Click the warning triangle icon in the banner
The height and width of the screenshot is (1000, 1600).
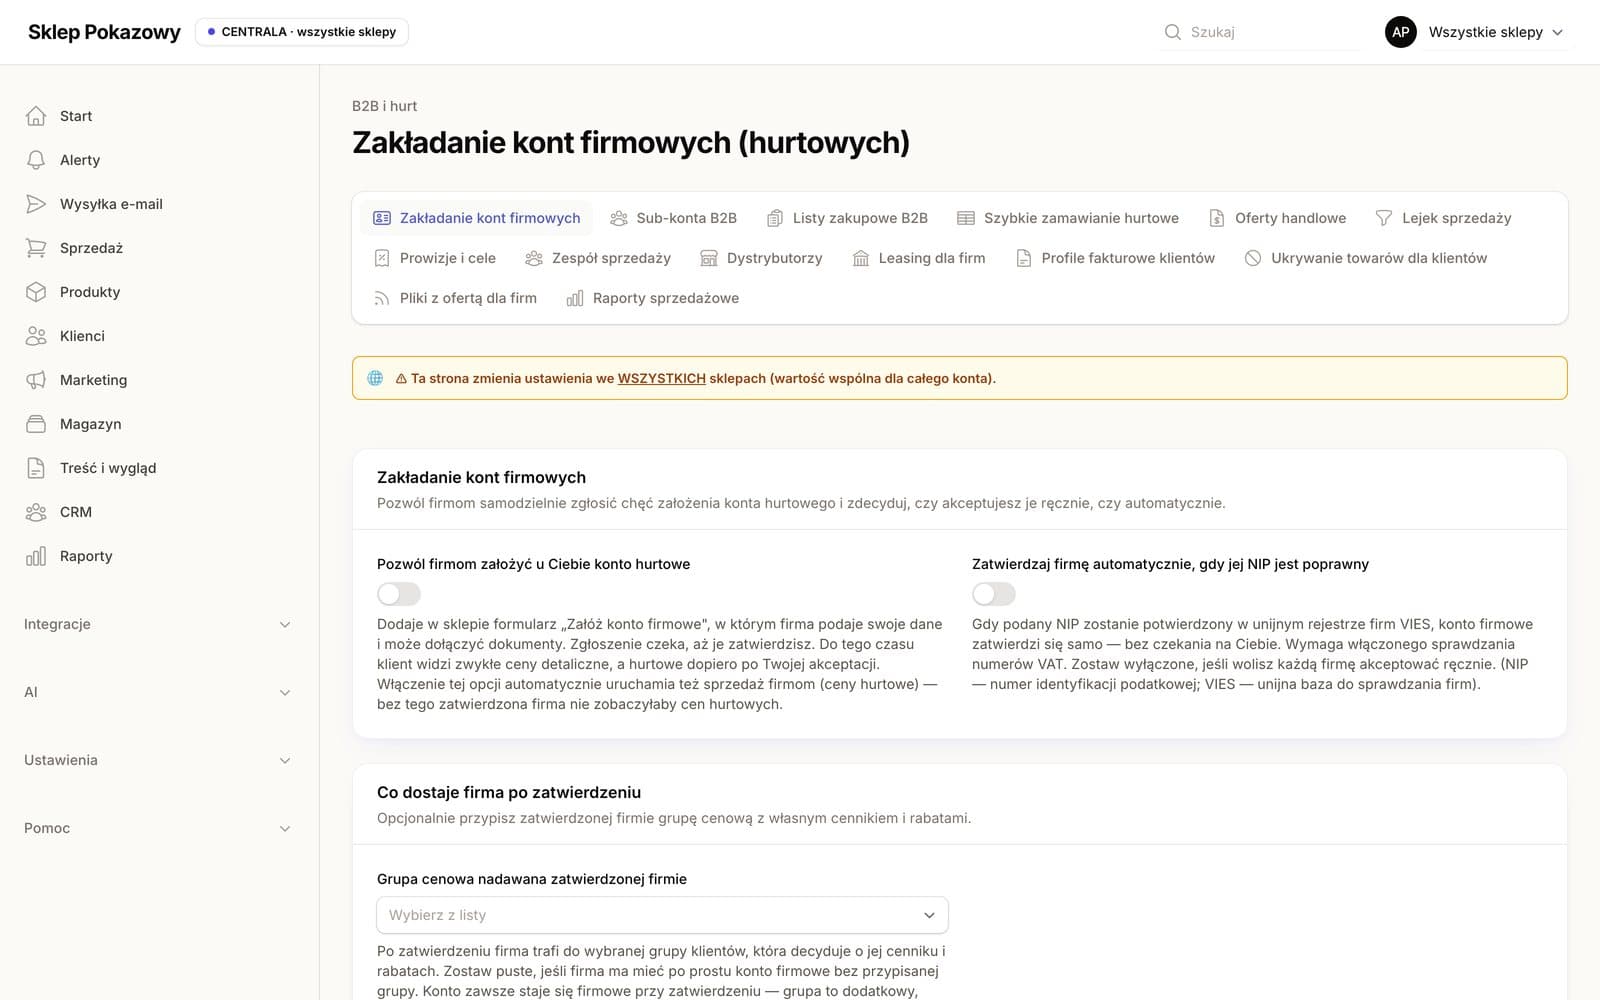(x=401, y=379)
